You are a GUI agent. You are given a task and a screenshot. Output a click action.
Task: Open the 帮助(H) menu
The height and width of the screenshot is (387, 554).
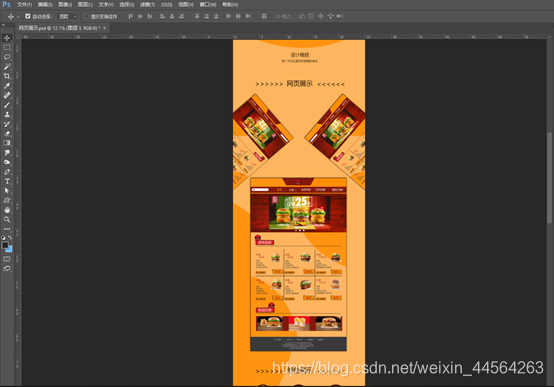(230, 5)
